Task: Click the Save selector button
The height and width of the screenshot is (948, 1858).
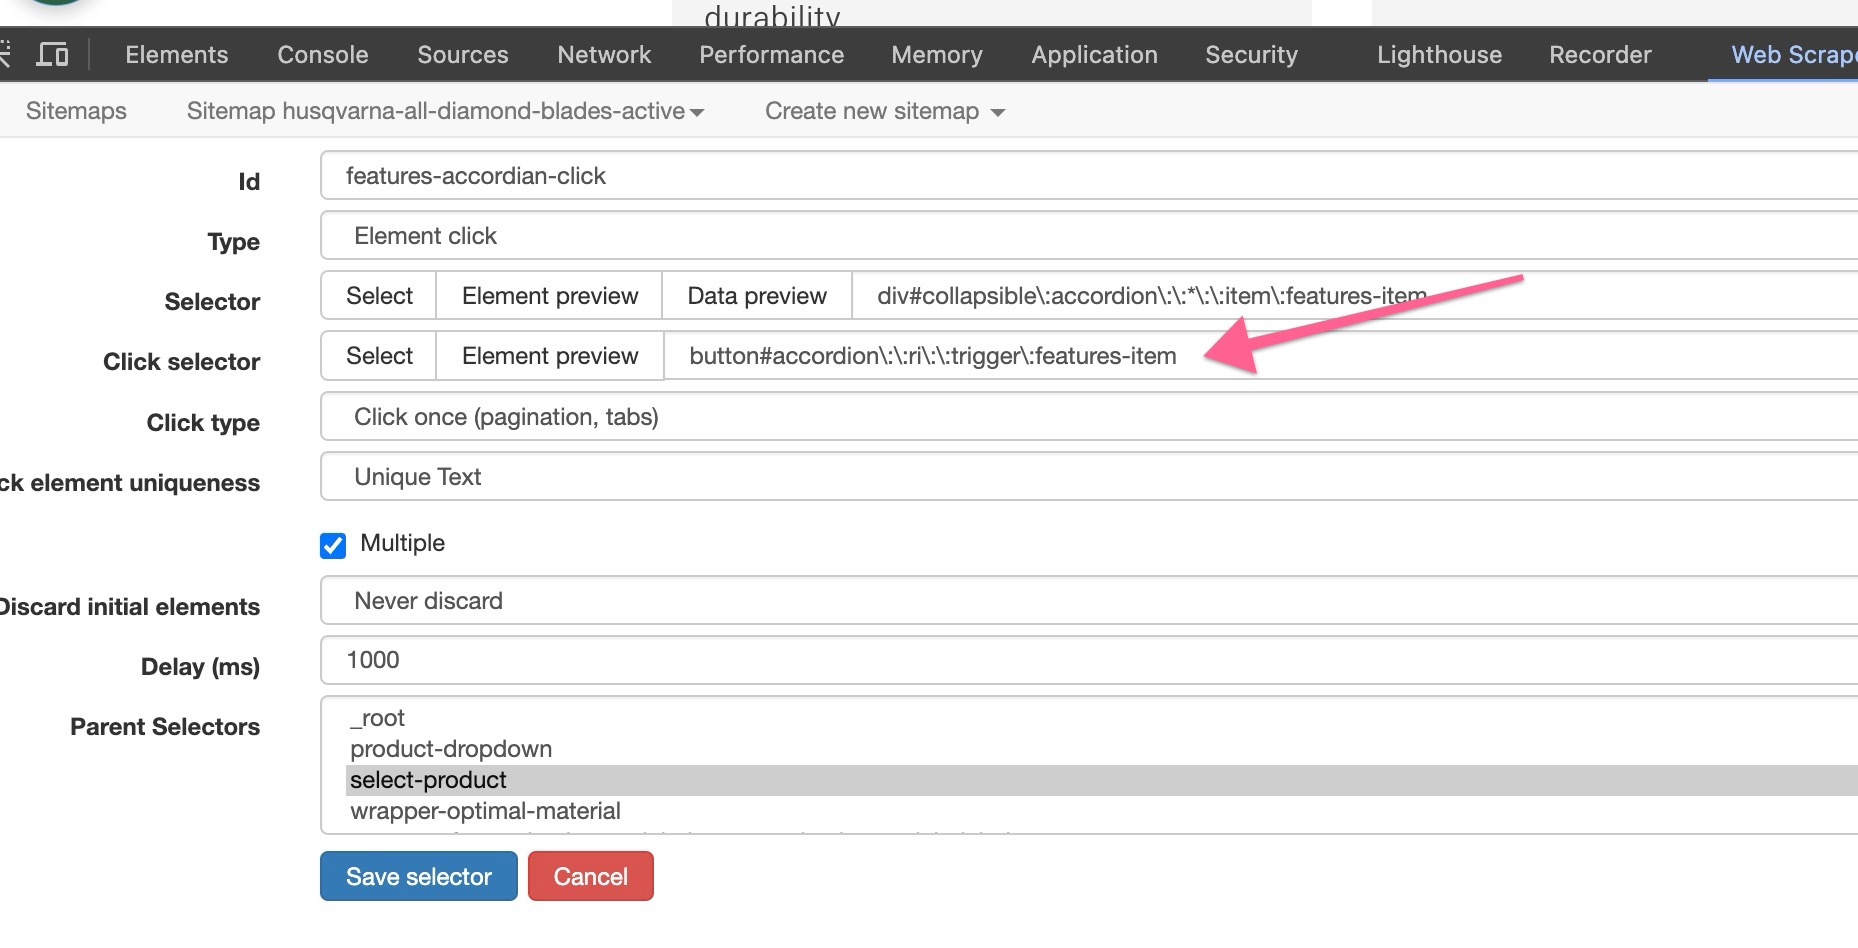Action: pyautogui.click(x=418, y=877)
